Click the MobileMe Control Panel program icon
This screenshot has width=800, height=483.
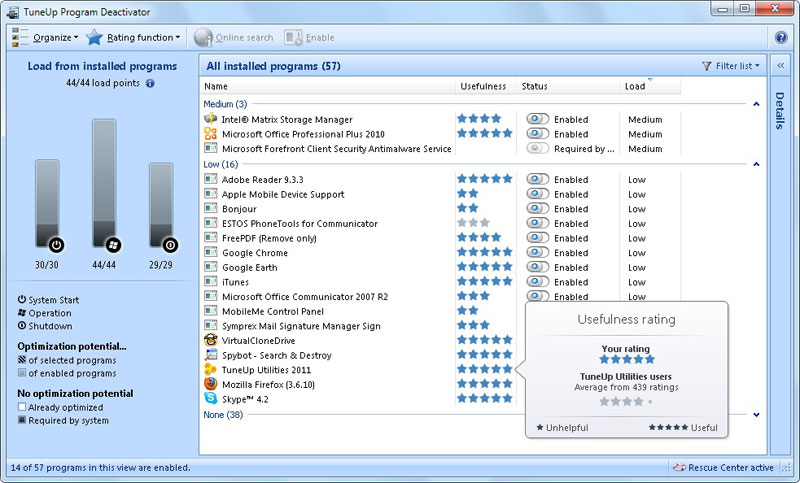tap(210, 311)
